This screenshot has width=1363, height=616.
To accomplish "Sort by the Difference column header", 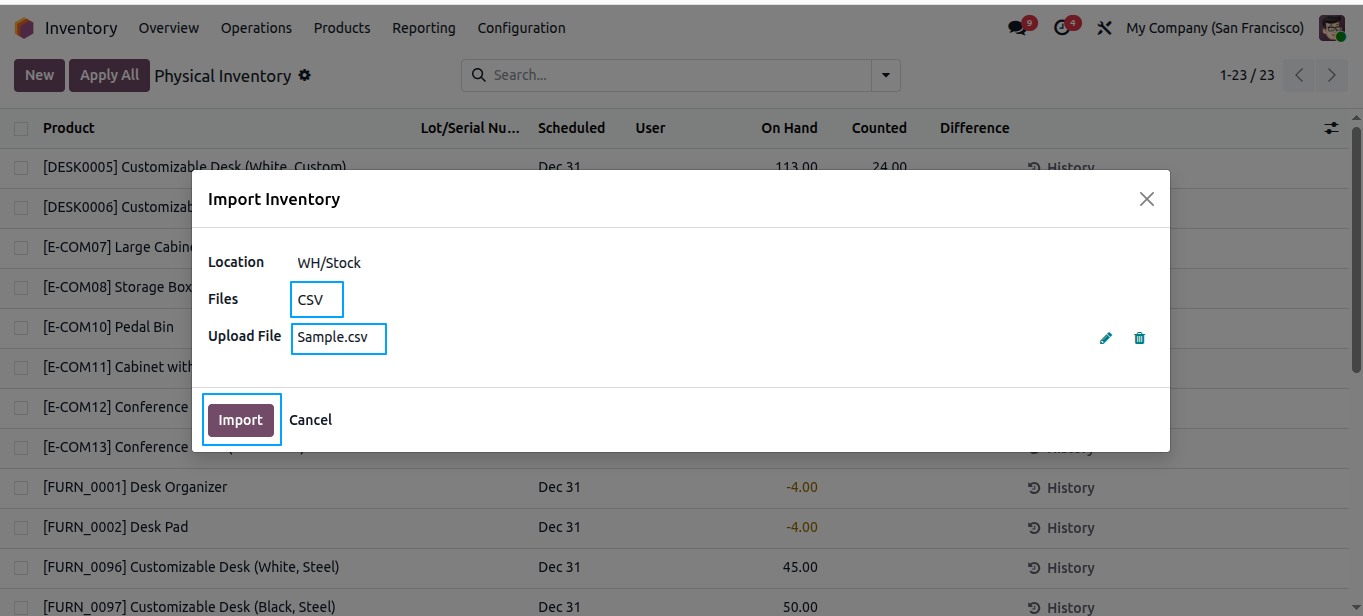I will click(x=975, y=128).
